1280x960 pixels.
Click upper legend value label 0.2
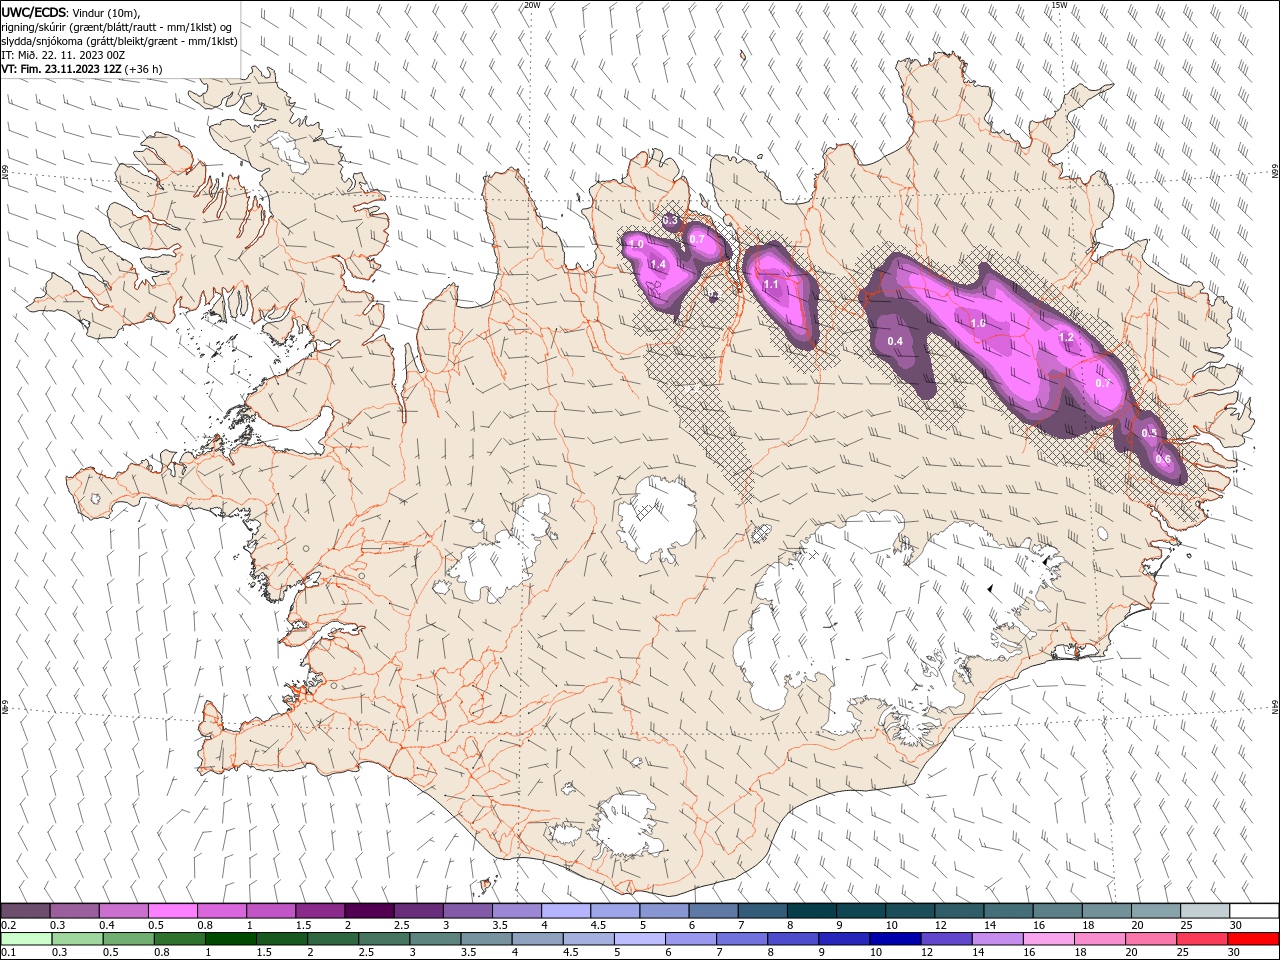(8, 925)
